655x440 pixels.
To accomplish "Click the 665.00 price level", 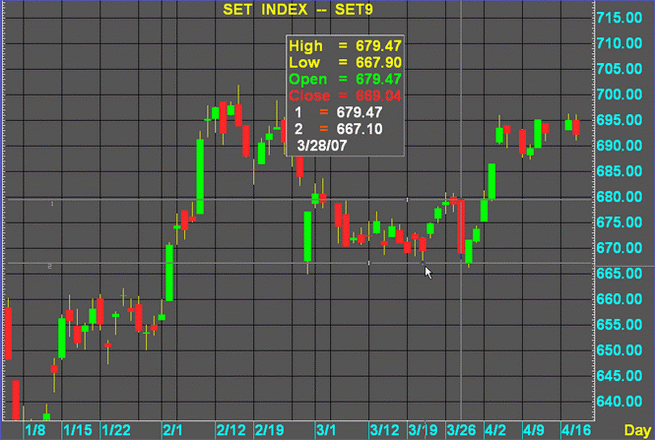I will pyautogui.click(x=619, y=273).
